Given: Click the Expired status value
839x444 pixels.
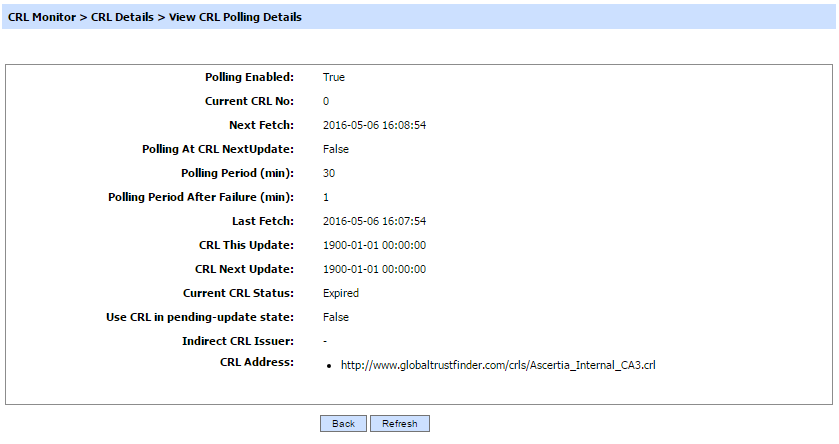Looking at the screenshot, I should (x=341, y=293).
